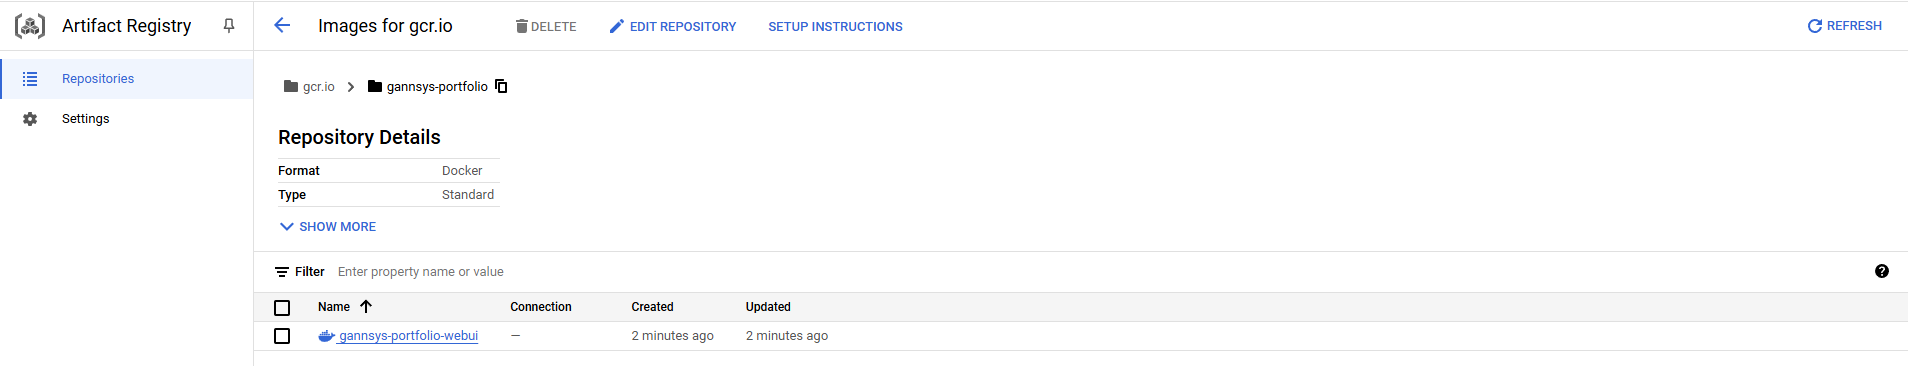Click the gcr.io folder breadcrumb
Screen dimensions: 1908x366
309,87
